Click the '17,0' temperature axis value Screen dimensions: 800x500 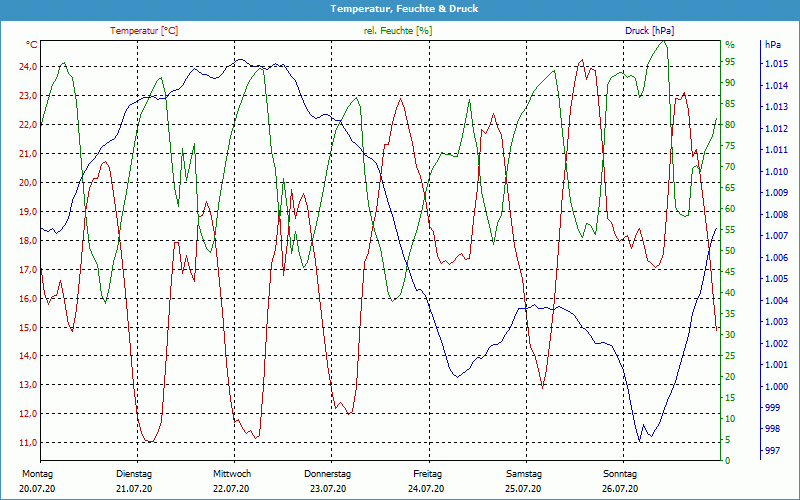coord(28,269)
